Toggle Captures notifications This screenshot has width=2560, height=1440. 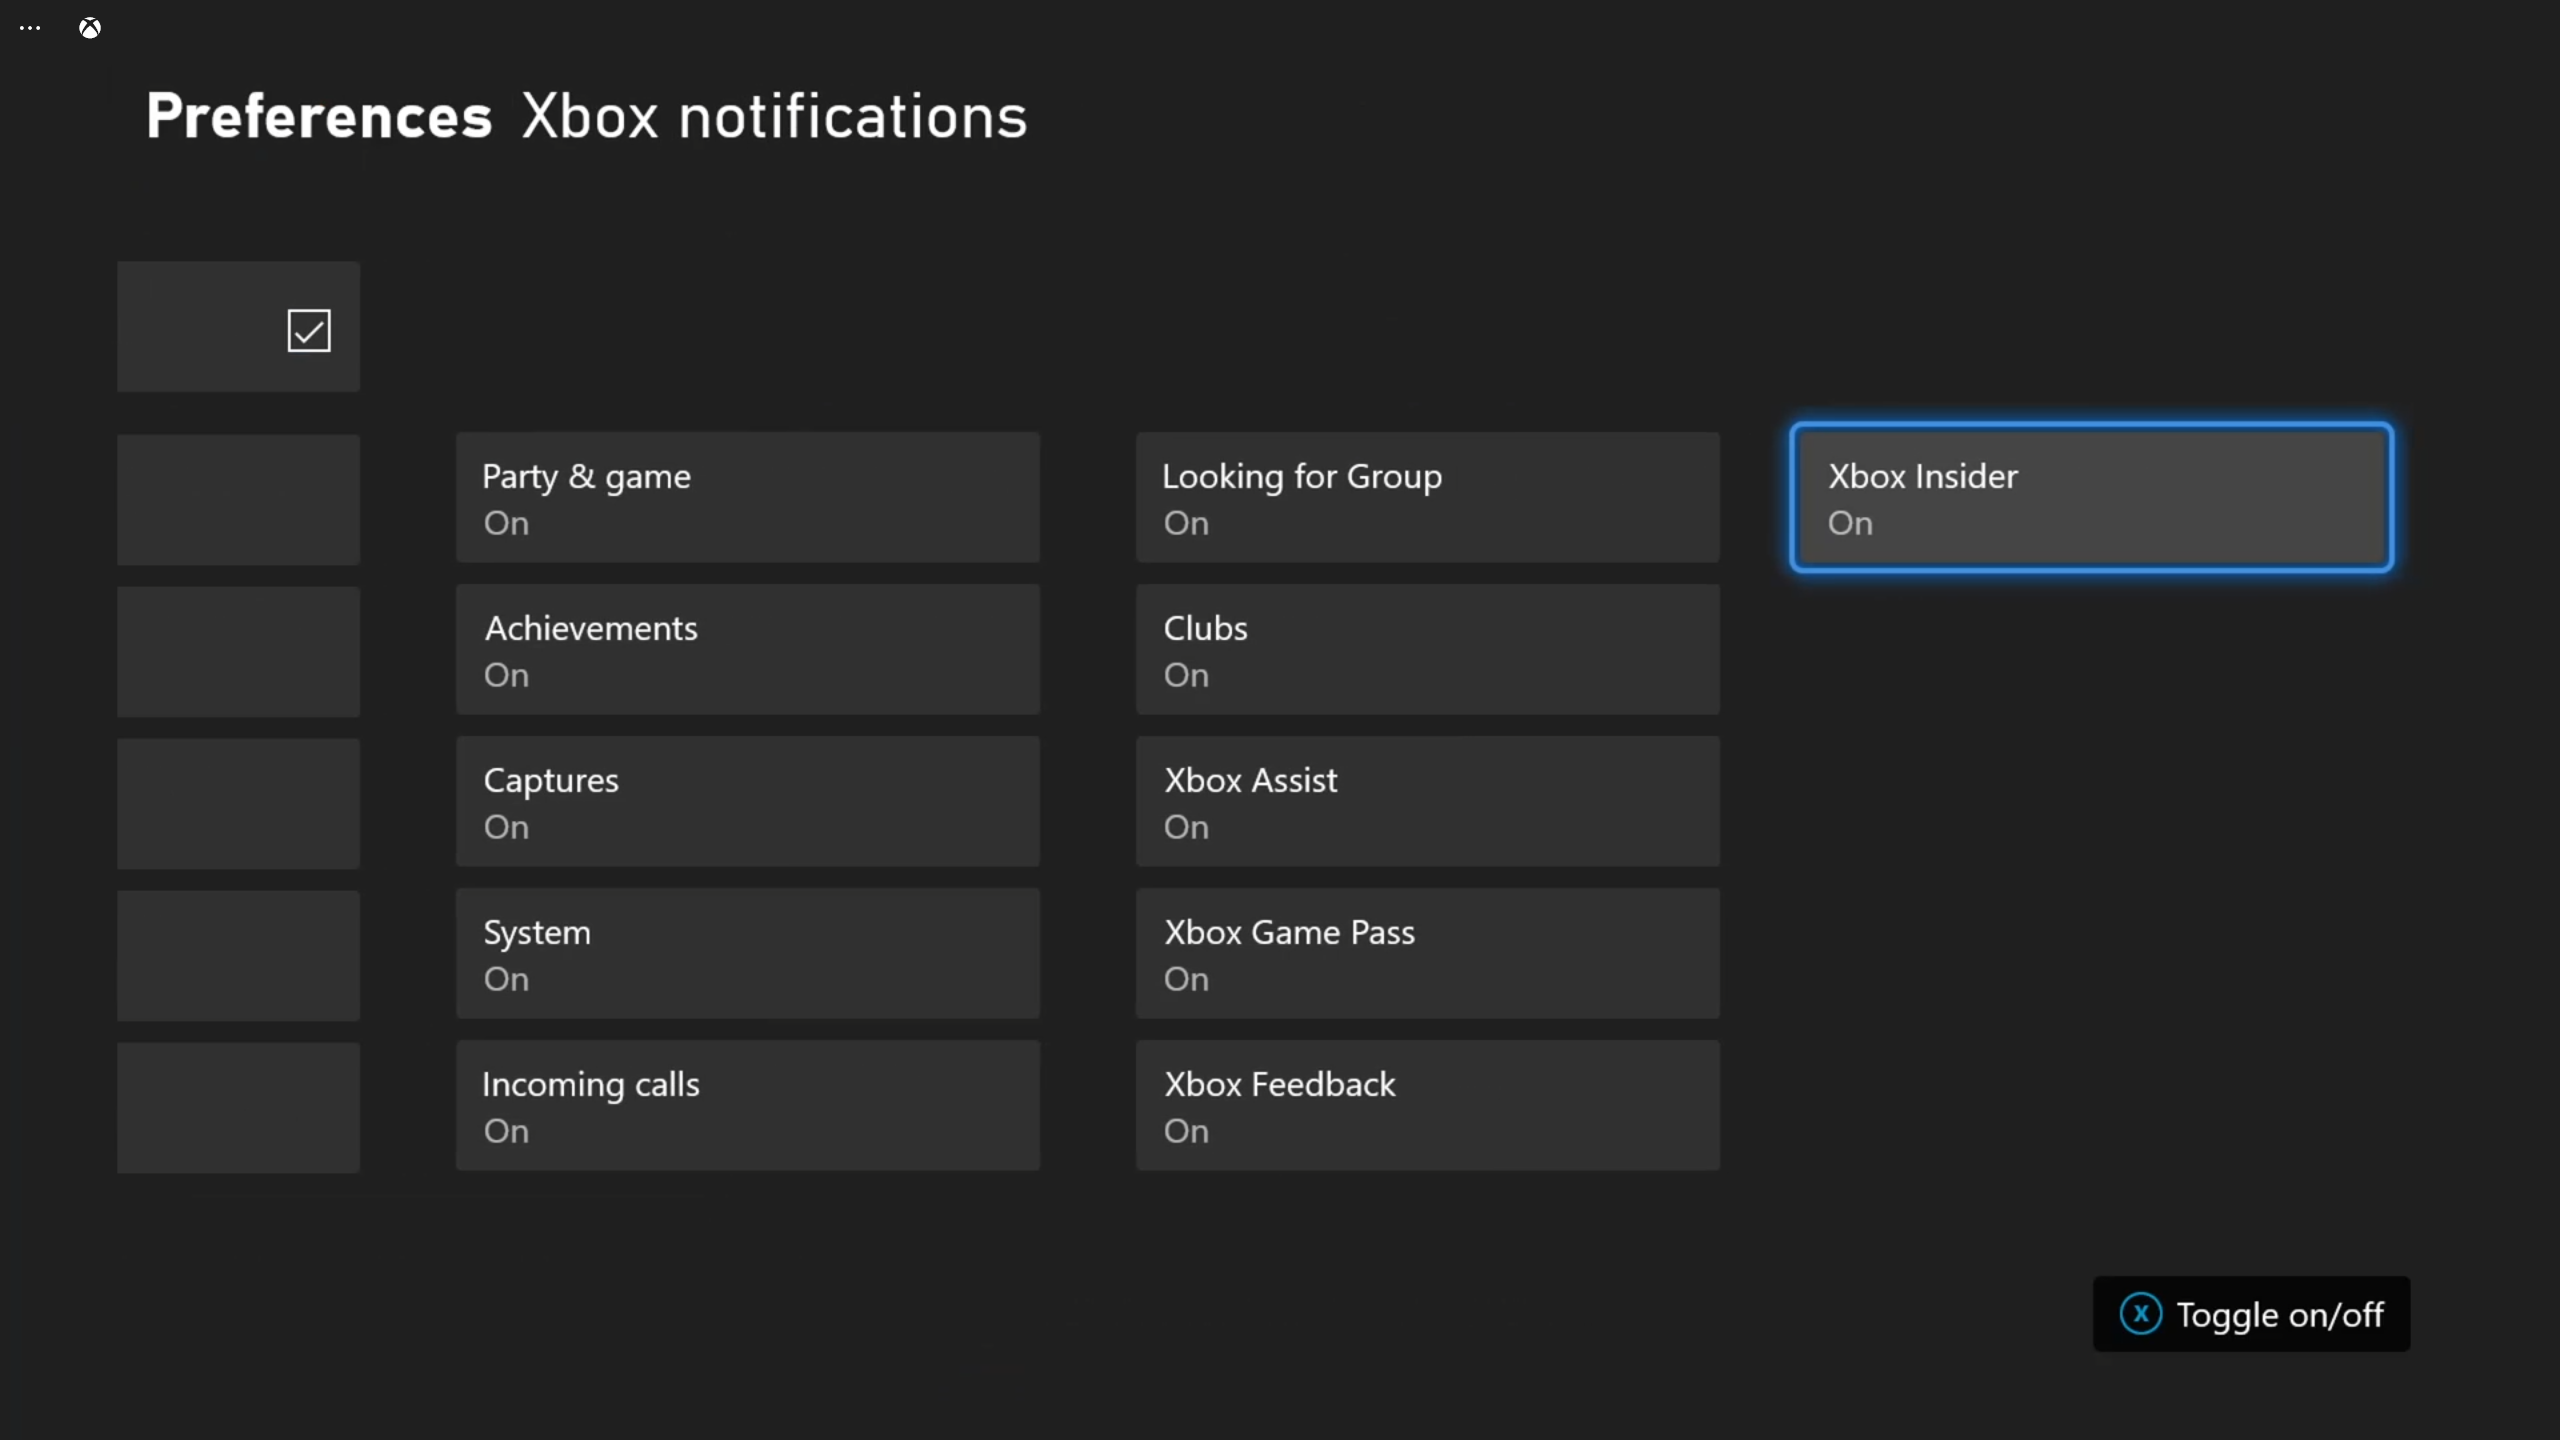(748, 801)
